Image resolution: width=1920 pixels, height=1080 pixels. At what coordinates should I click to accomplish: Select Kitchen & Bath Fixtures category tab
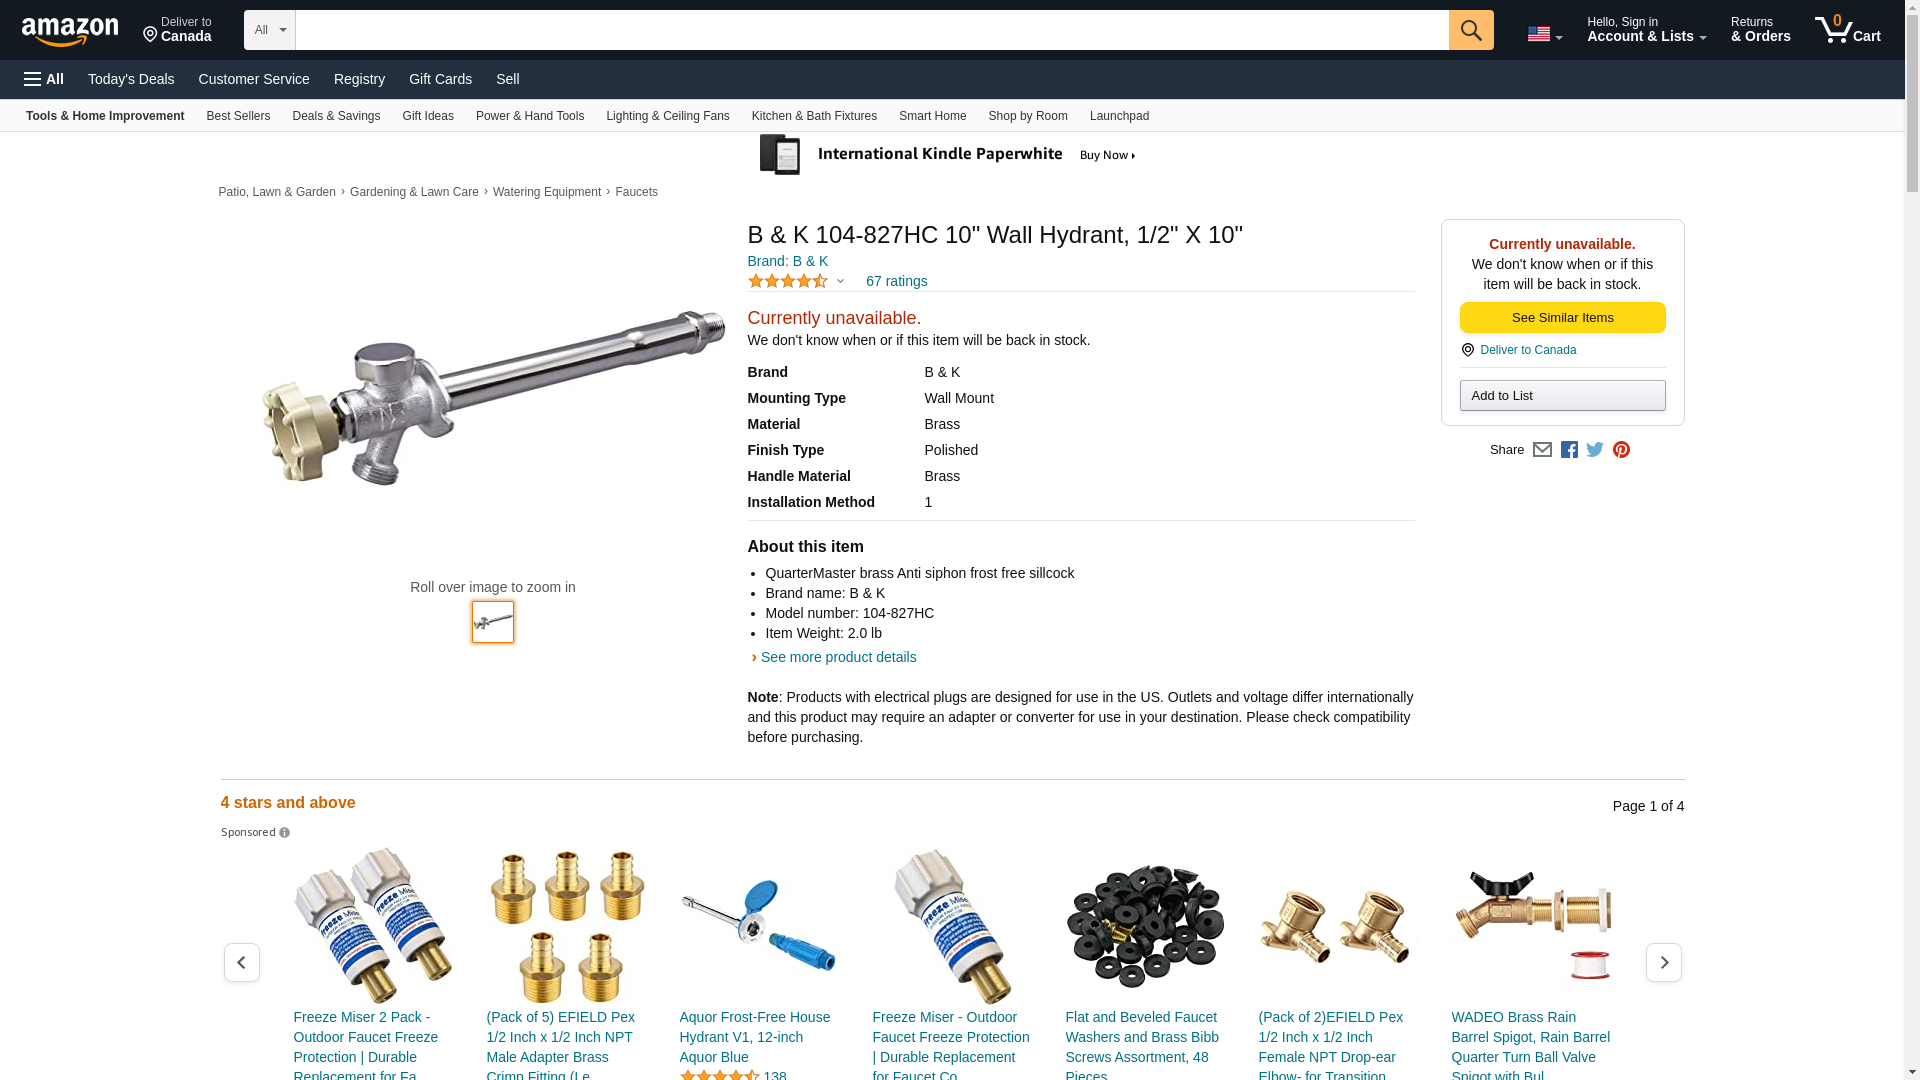814,116
